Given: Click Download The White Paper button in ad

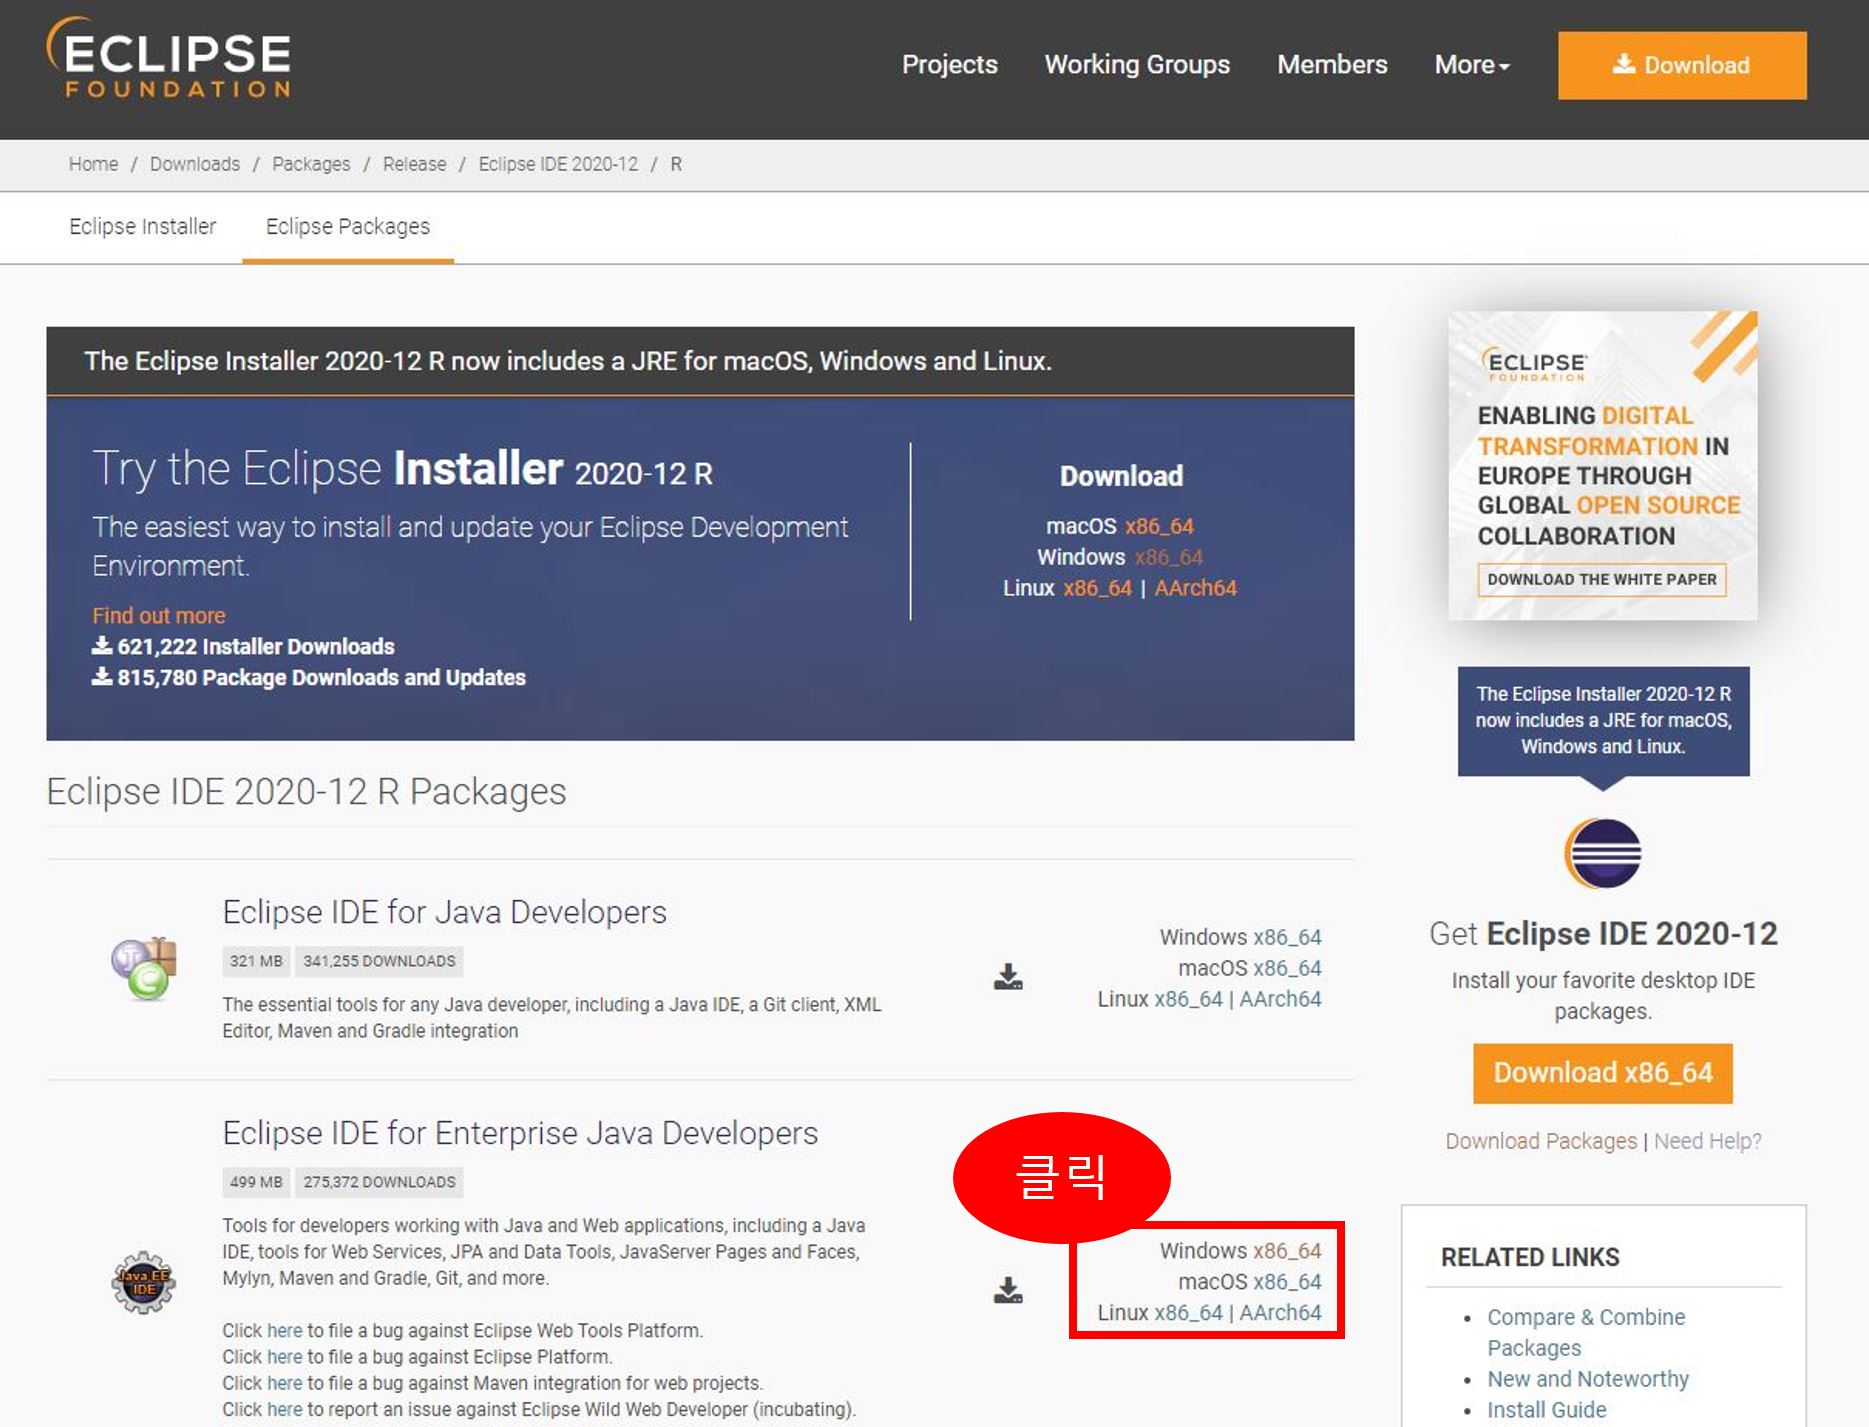Looking at the screenshot, I should 1602,580.
